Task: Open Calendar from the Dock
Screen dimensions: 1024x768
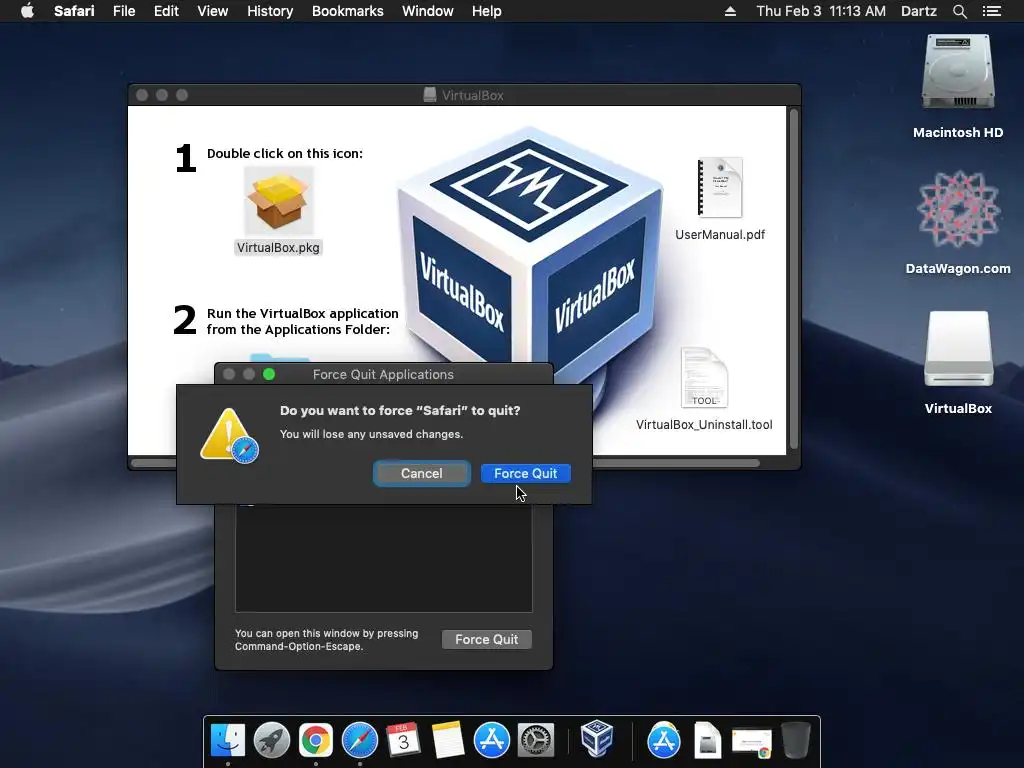Action: click(x=403, y=740)
